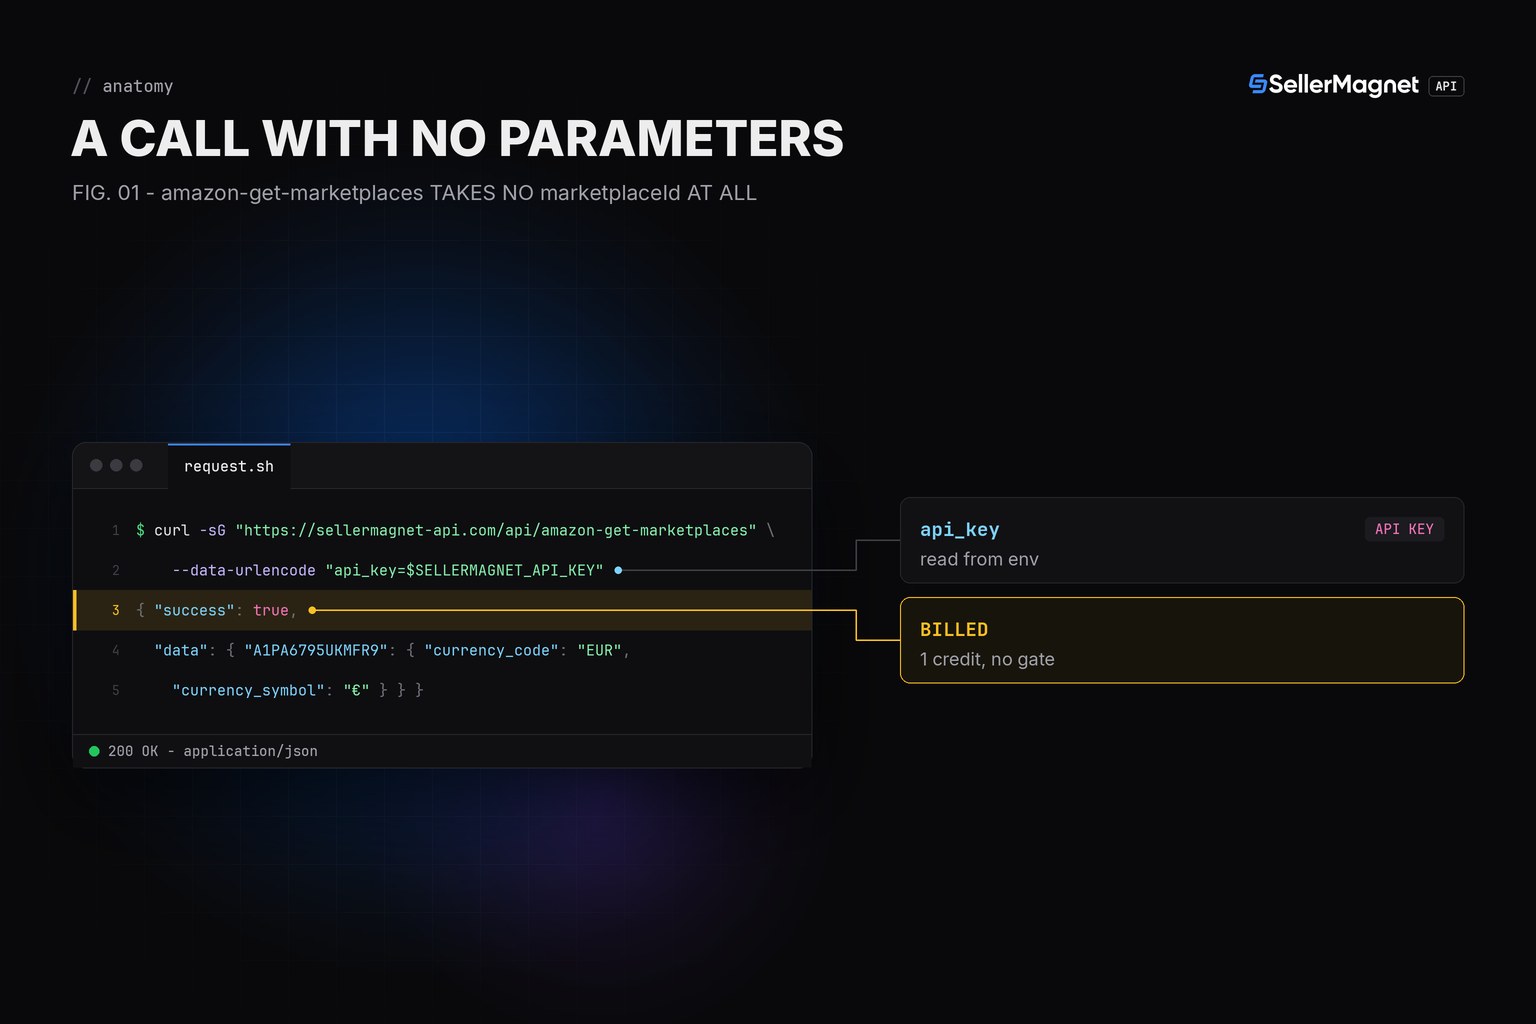The width and height of the screenshot is (1536, 1024).
Task: Click the "// anatomy" label
Action: [x=123, y=86]
